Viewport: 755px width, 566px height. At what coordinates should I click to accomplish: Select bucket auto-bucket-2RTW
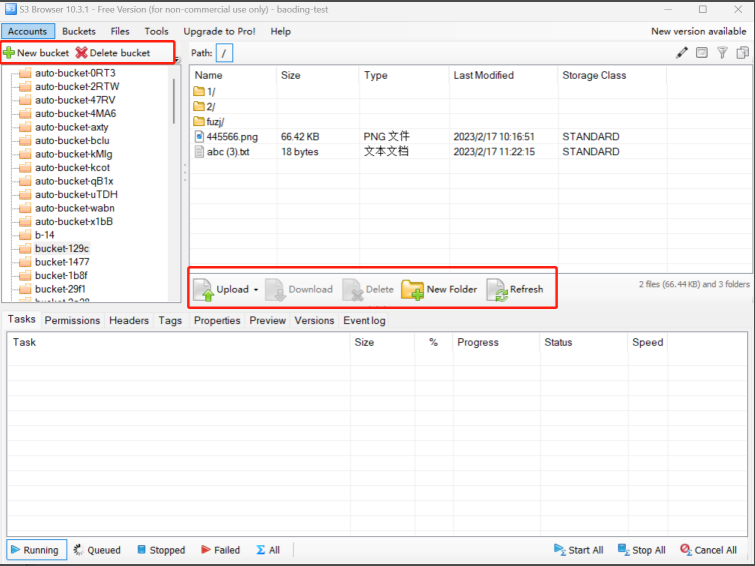(x=77, y=87)
